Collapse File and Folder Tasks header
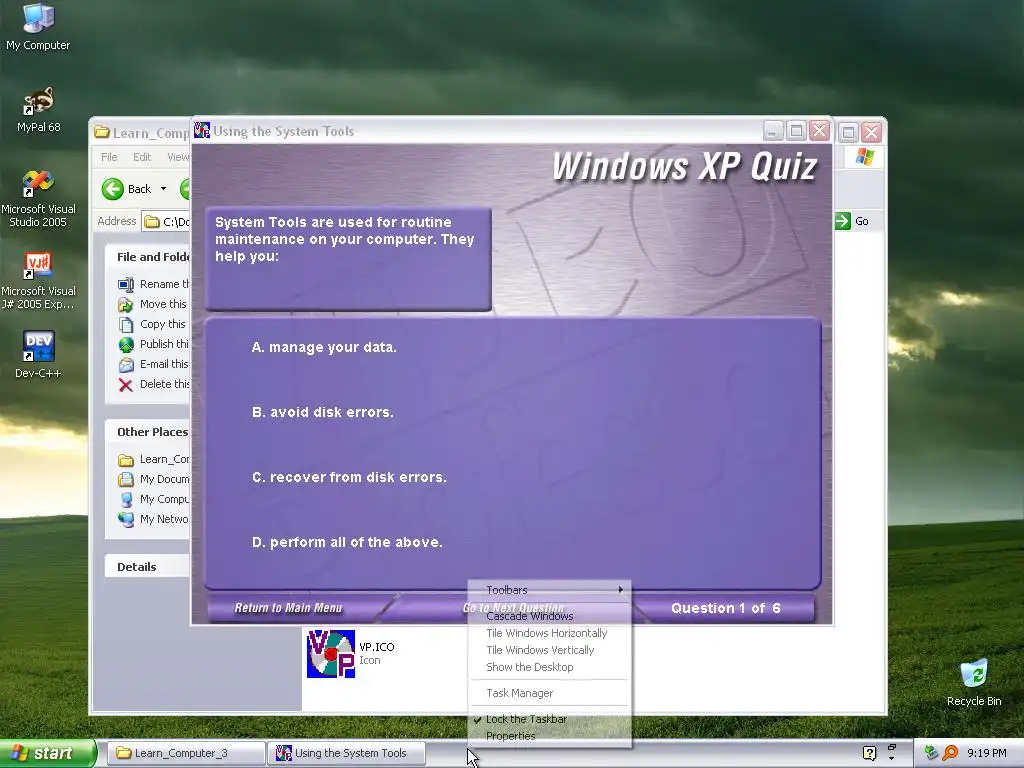The image size is (1024, 768). (147, 257)
